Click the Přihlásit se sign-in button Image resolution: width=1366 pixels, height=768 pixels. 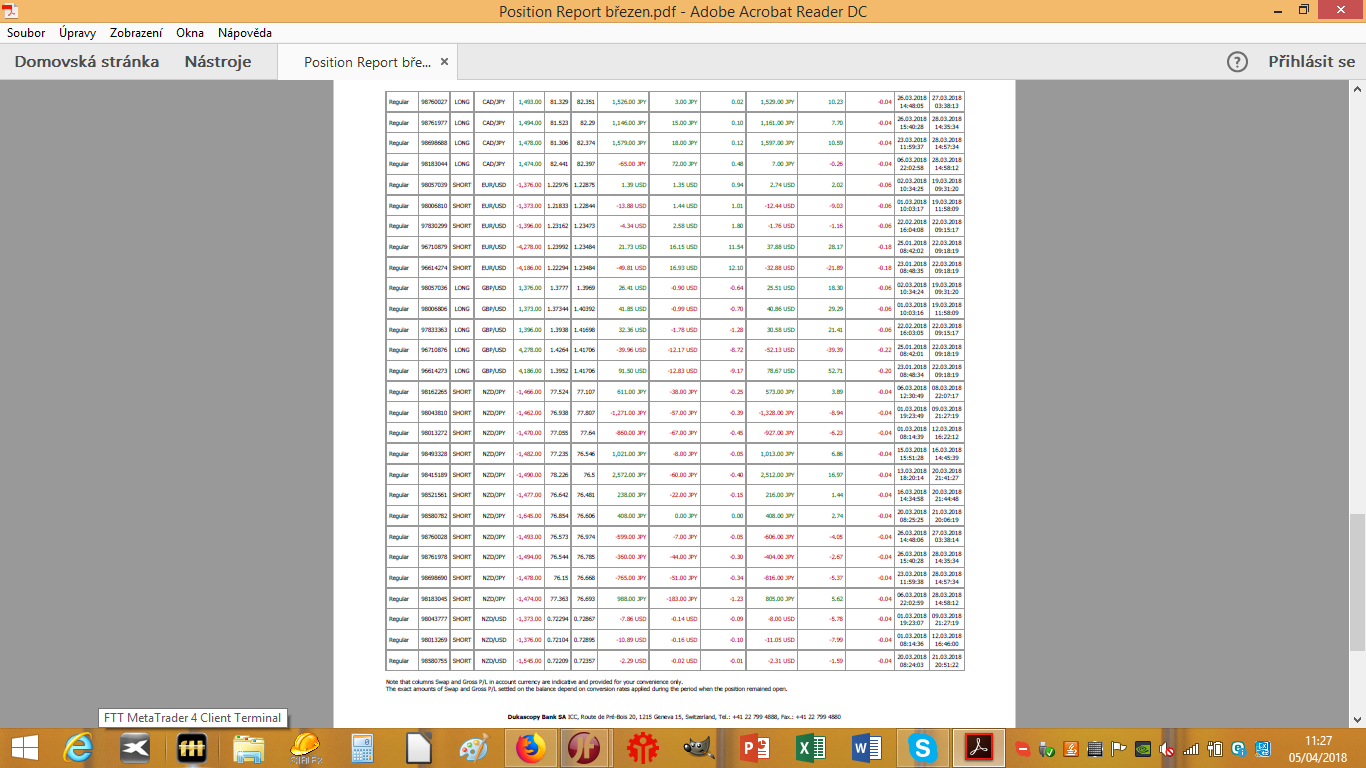click(x=1311, y=62)
